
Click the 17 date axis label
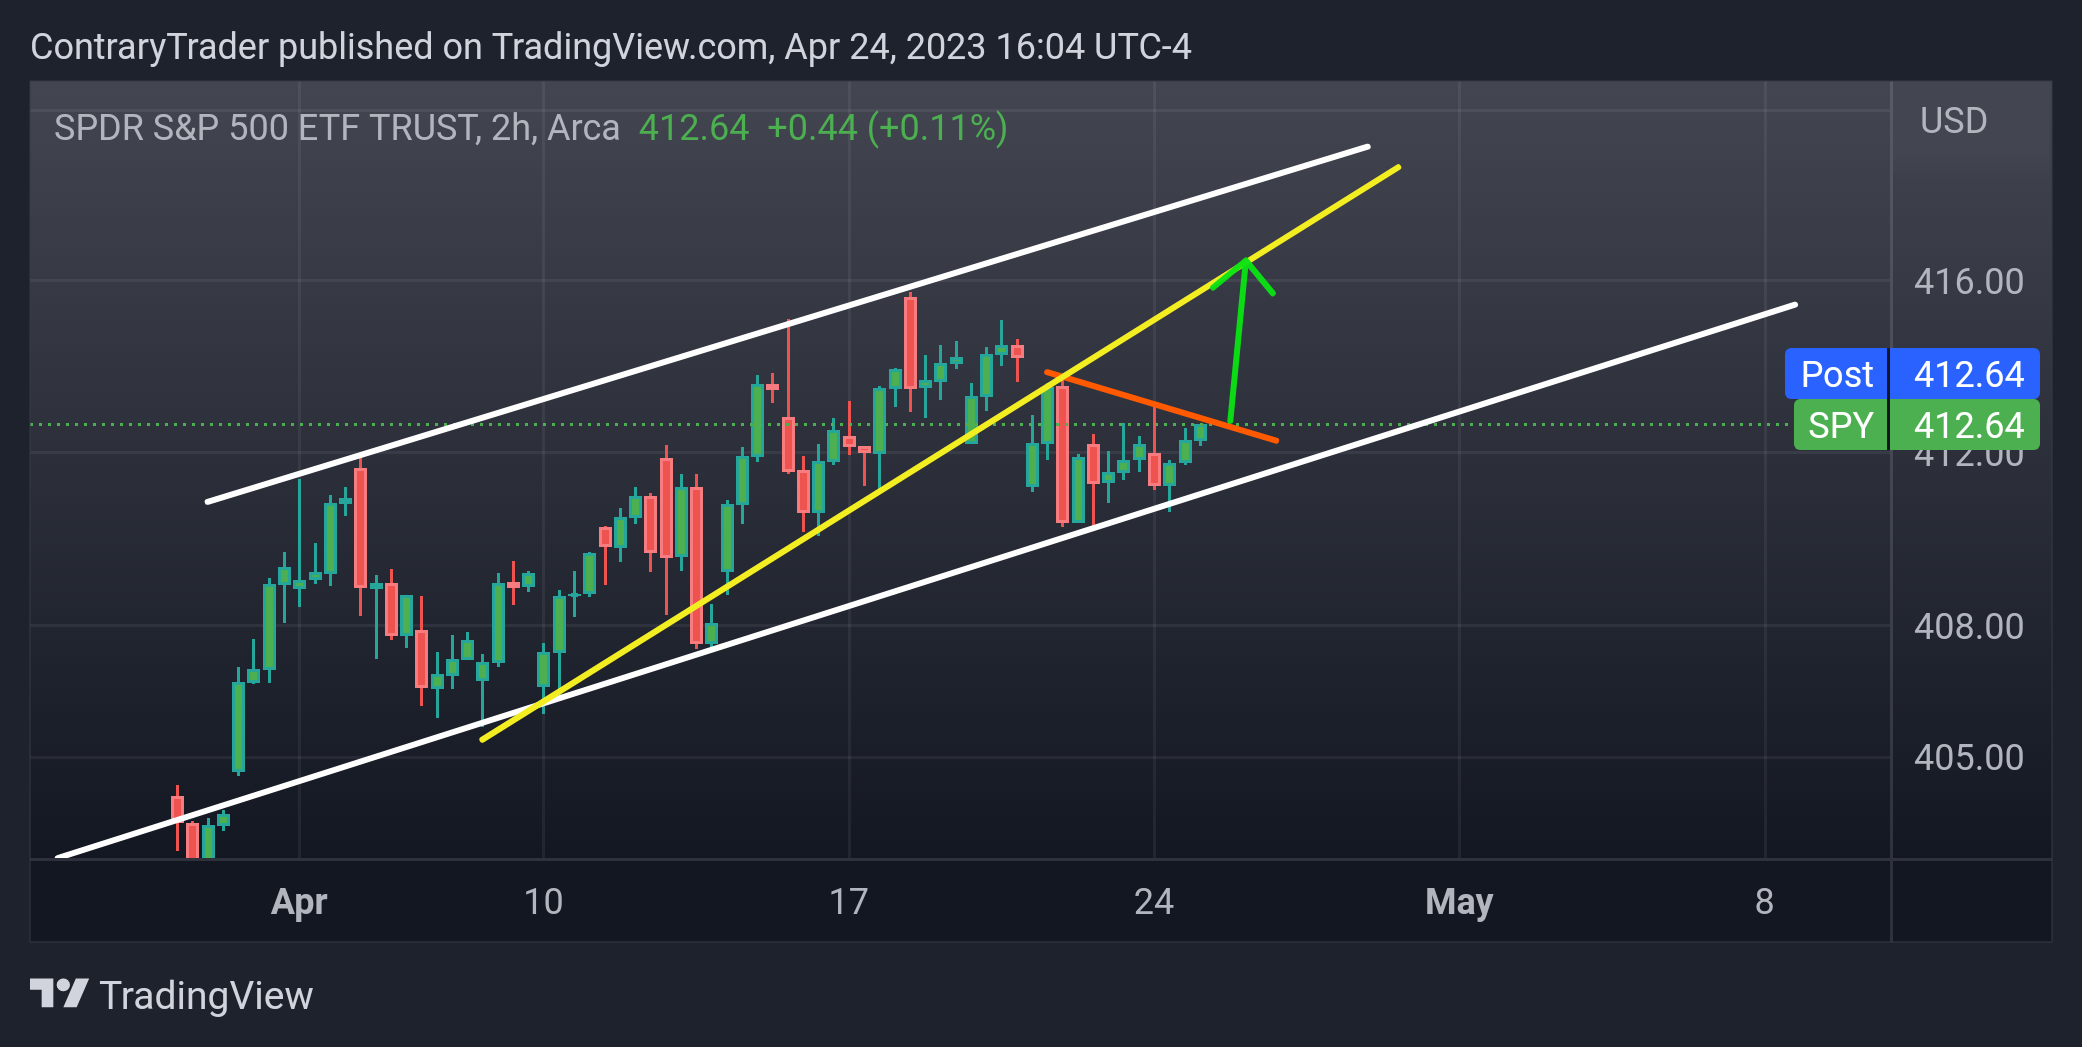848,902
